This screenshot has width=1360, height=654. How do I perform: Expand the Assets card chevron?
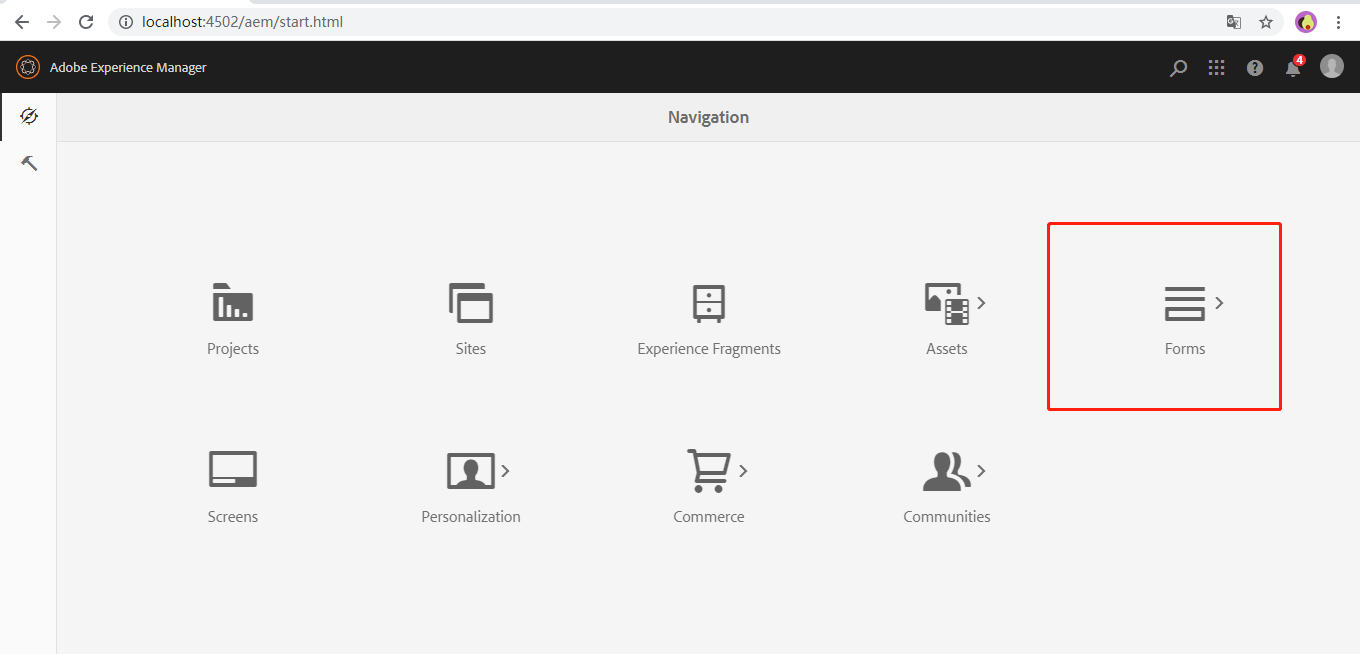pos(979,303)
